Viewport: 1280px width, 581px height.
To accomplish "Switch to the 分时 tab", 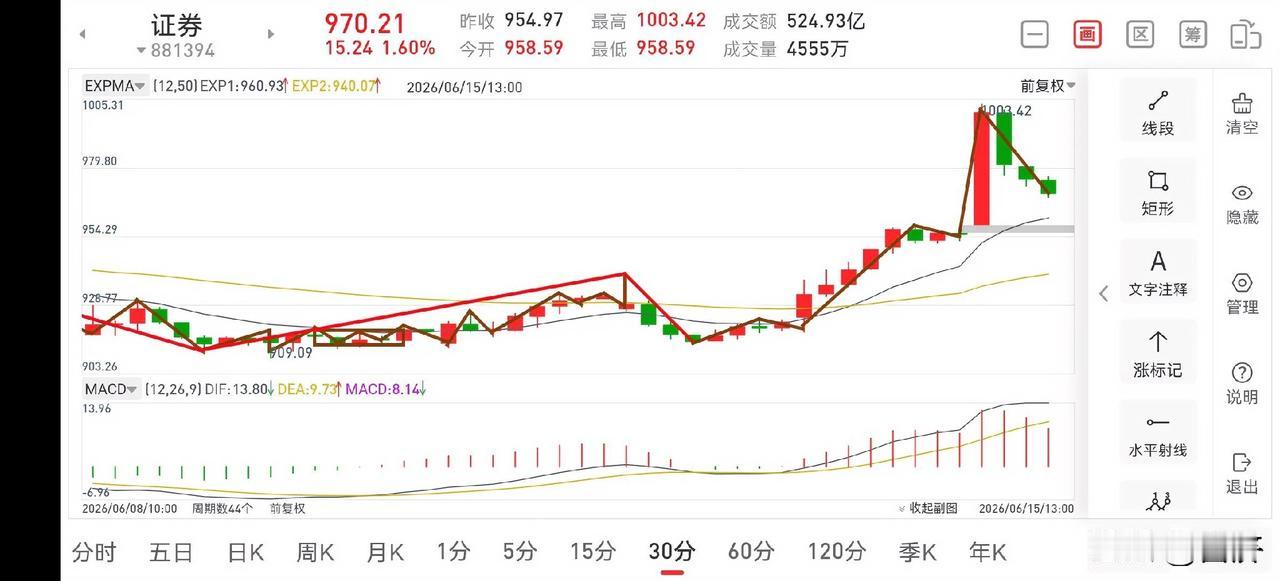I will pyautogui.click(x=94, y=551).
